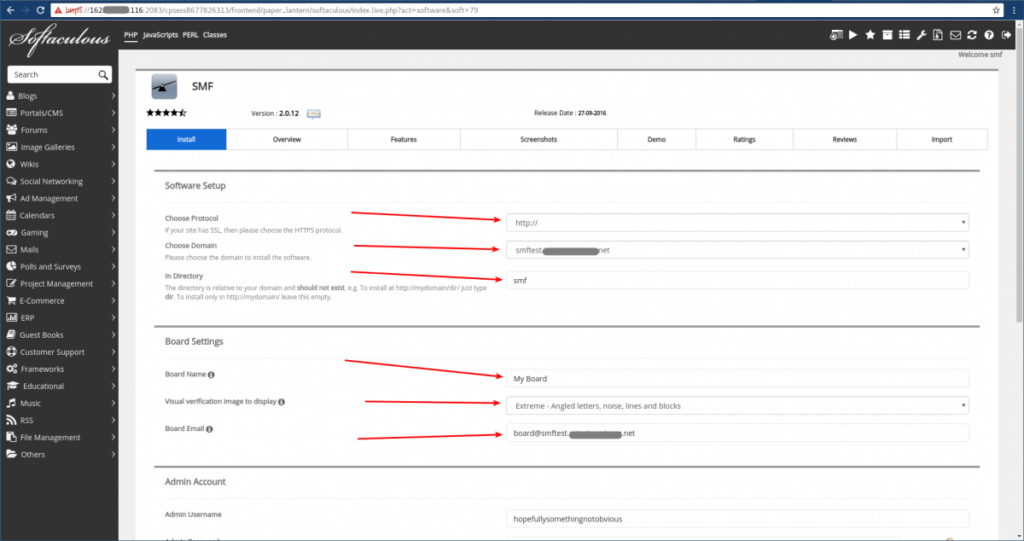Click the Softaculous logo

click(x=59, y=39)
